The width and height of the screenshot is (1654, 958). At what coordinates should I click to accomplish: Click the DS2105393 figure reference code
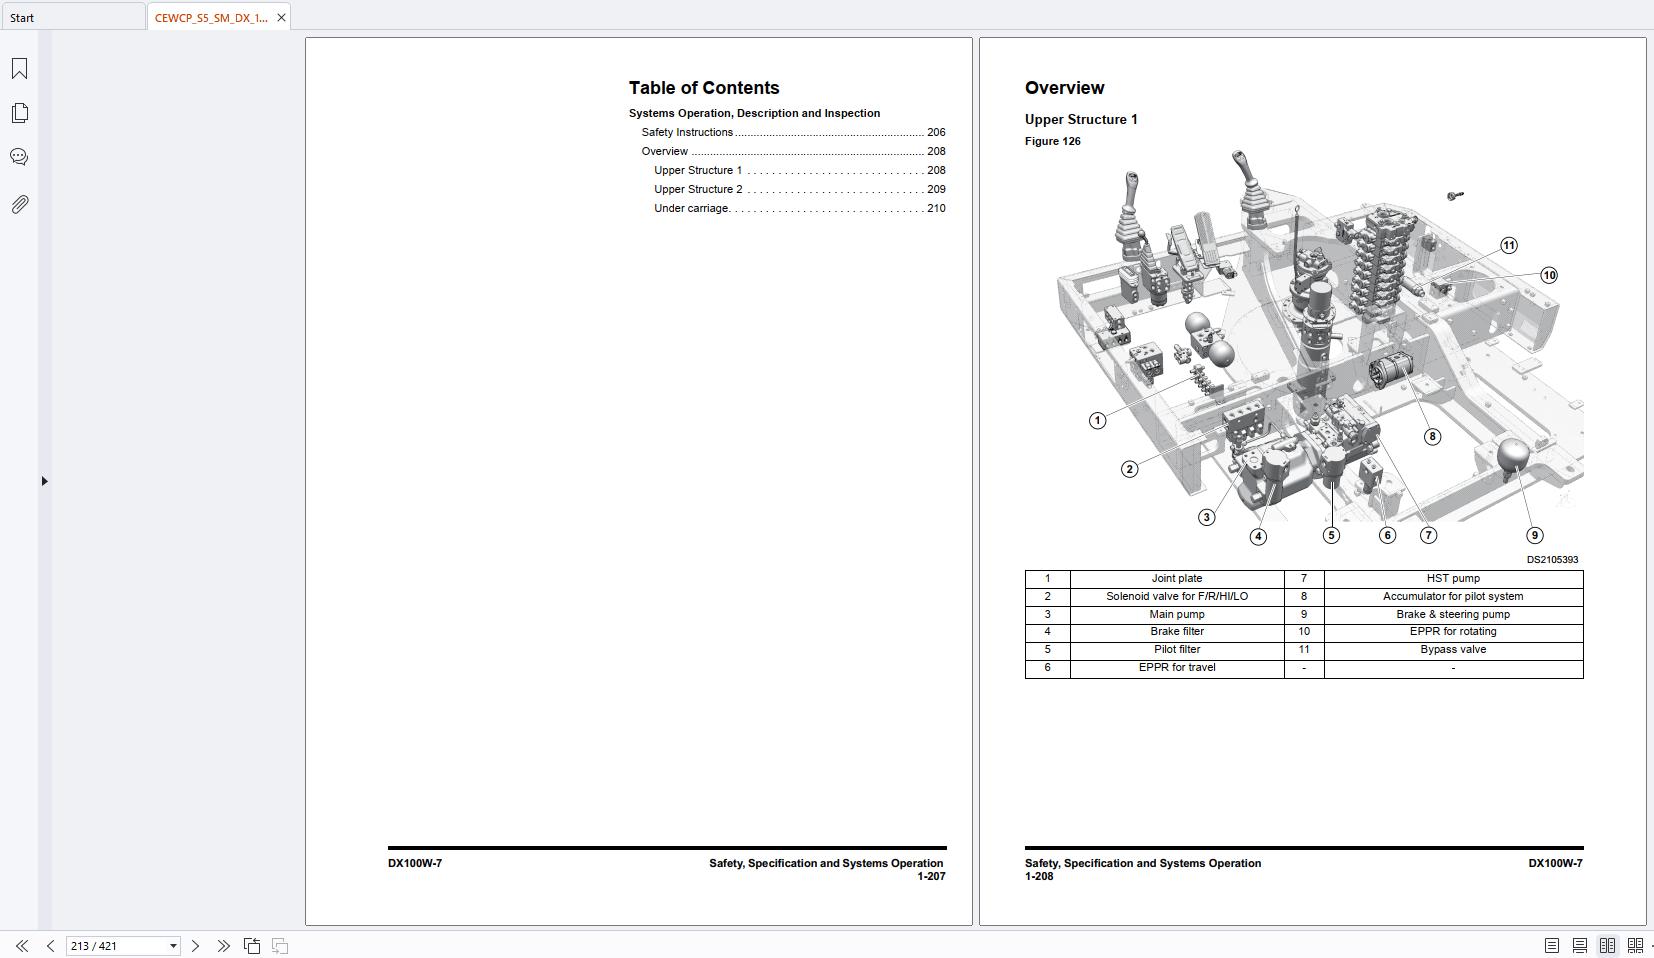coord(1552,560)
